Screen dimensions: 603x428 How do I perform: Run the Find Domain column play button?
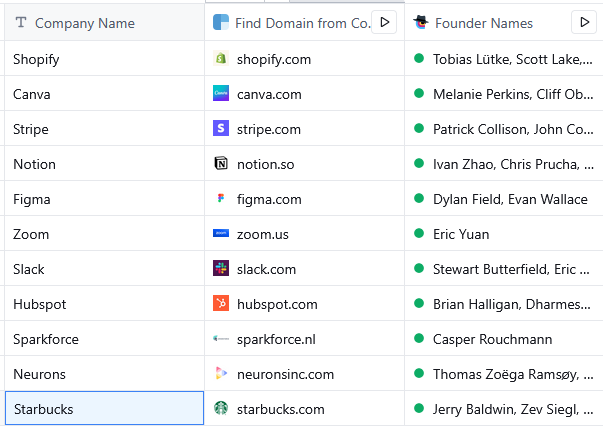pos(384,22)
